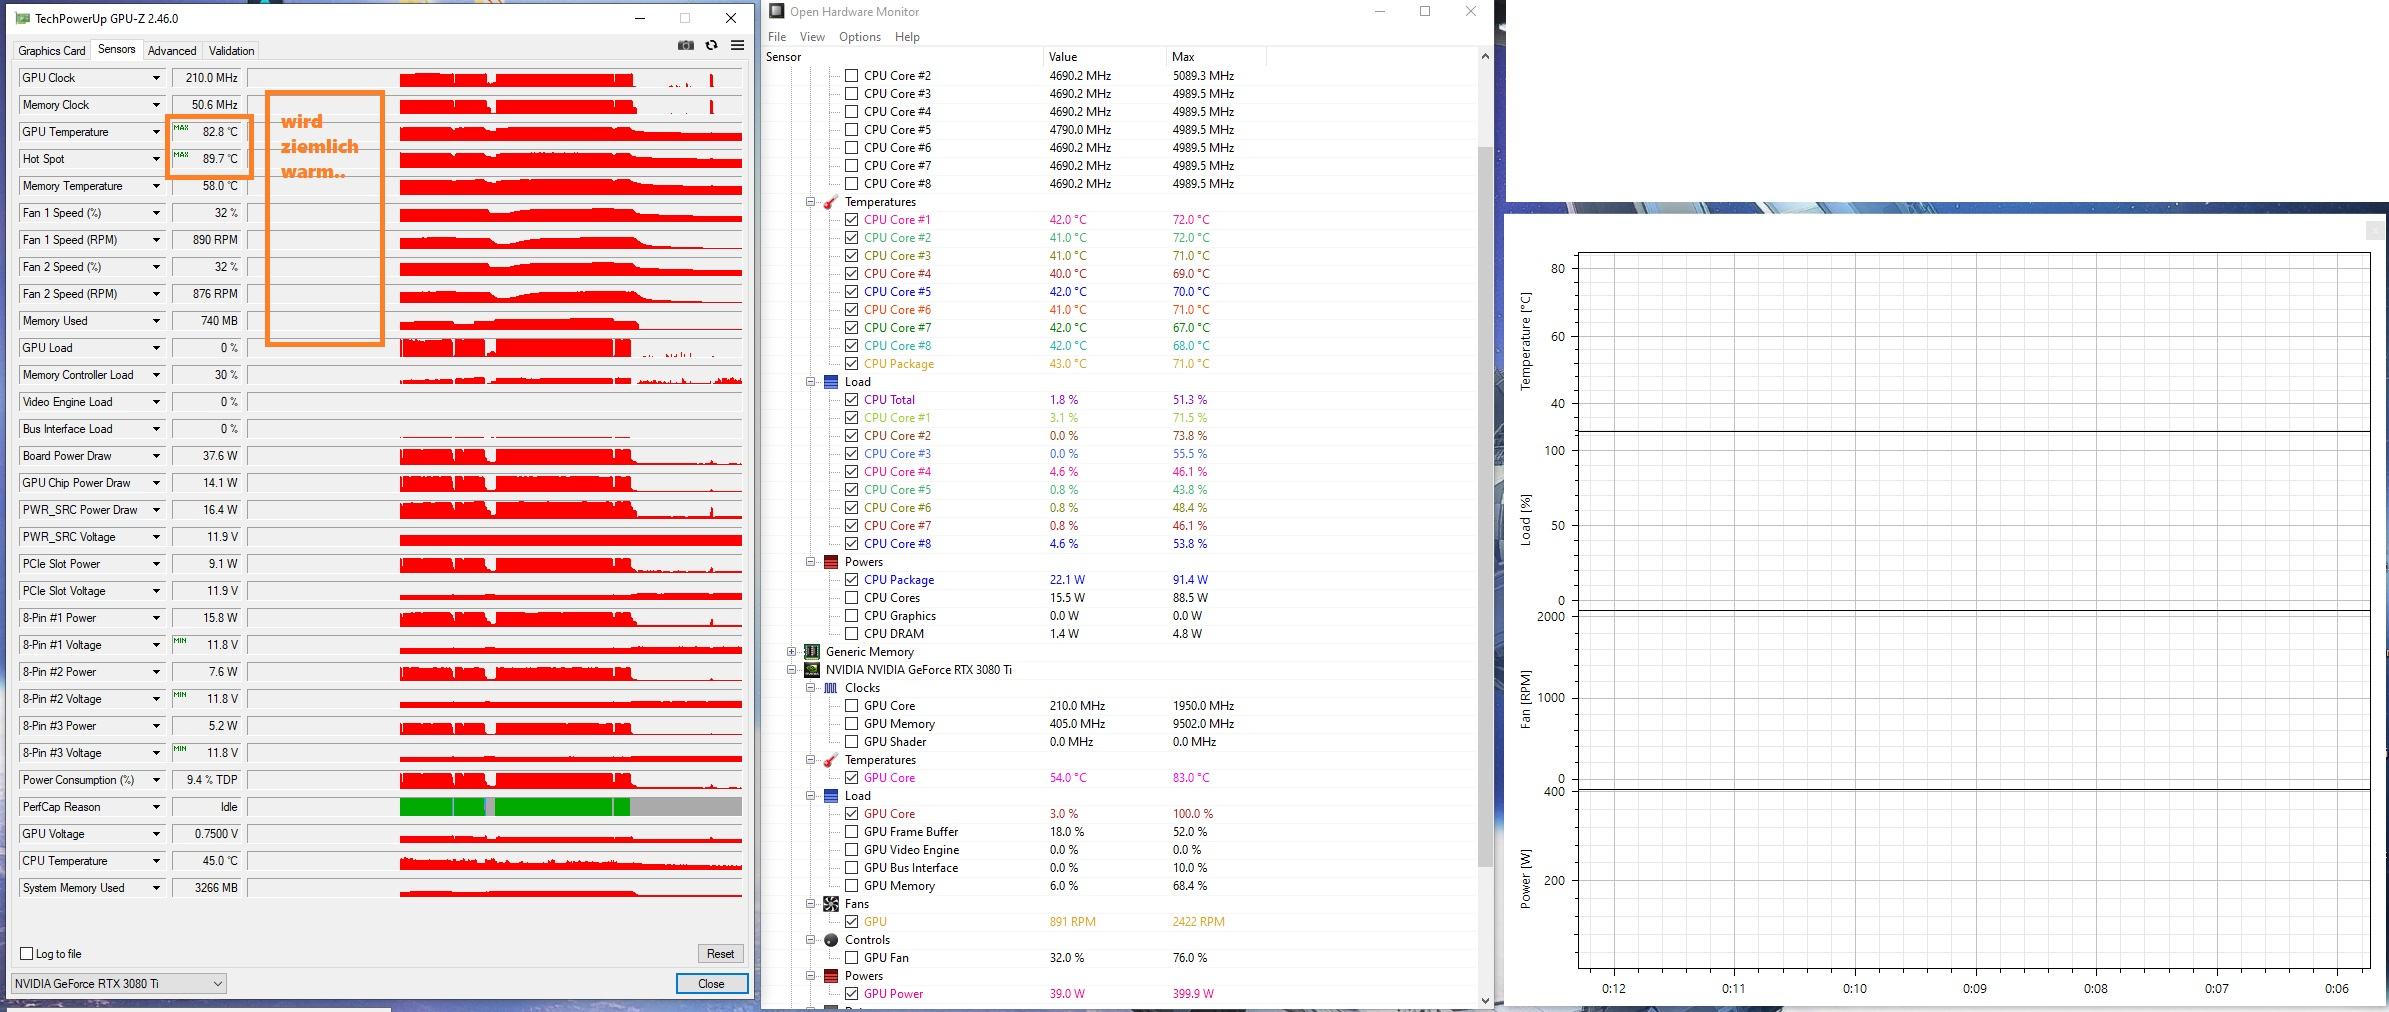Click the GPU Fans icon
Screen dimensions: 2389x1012
tap(830, 904)
